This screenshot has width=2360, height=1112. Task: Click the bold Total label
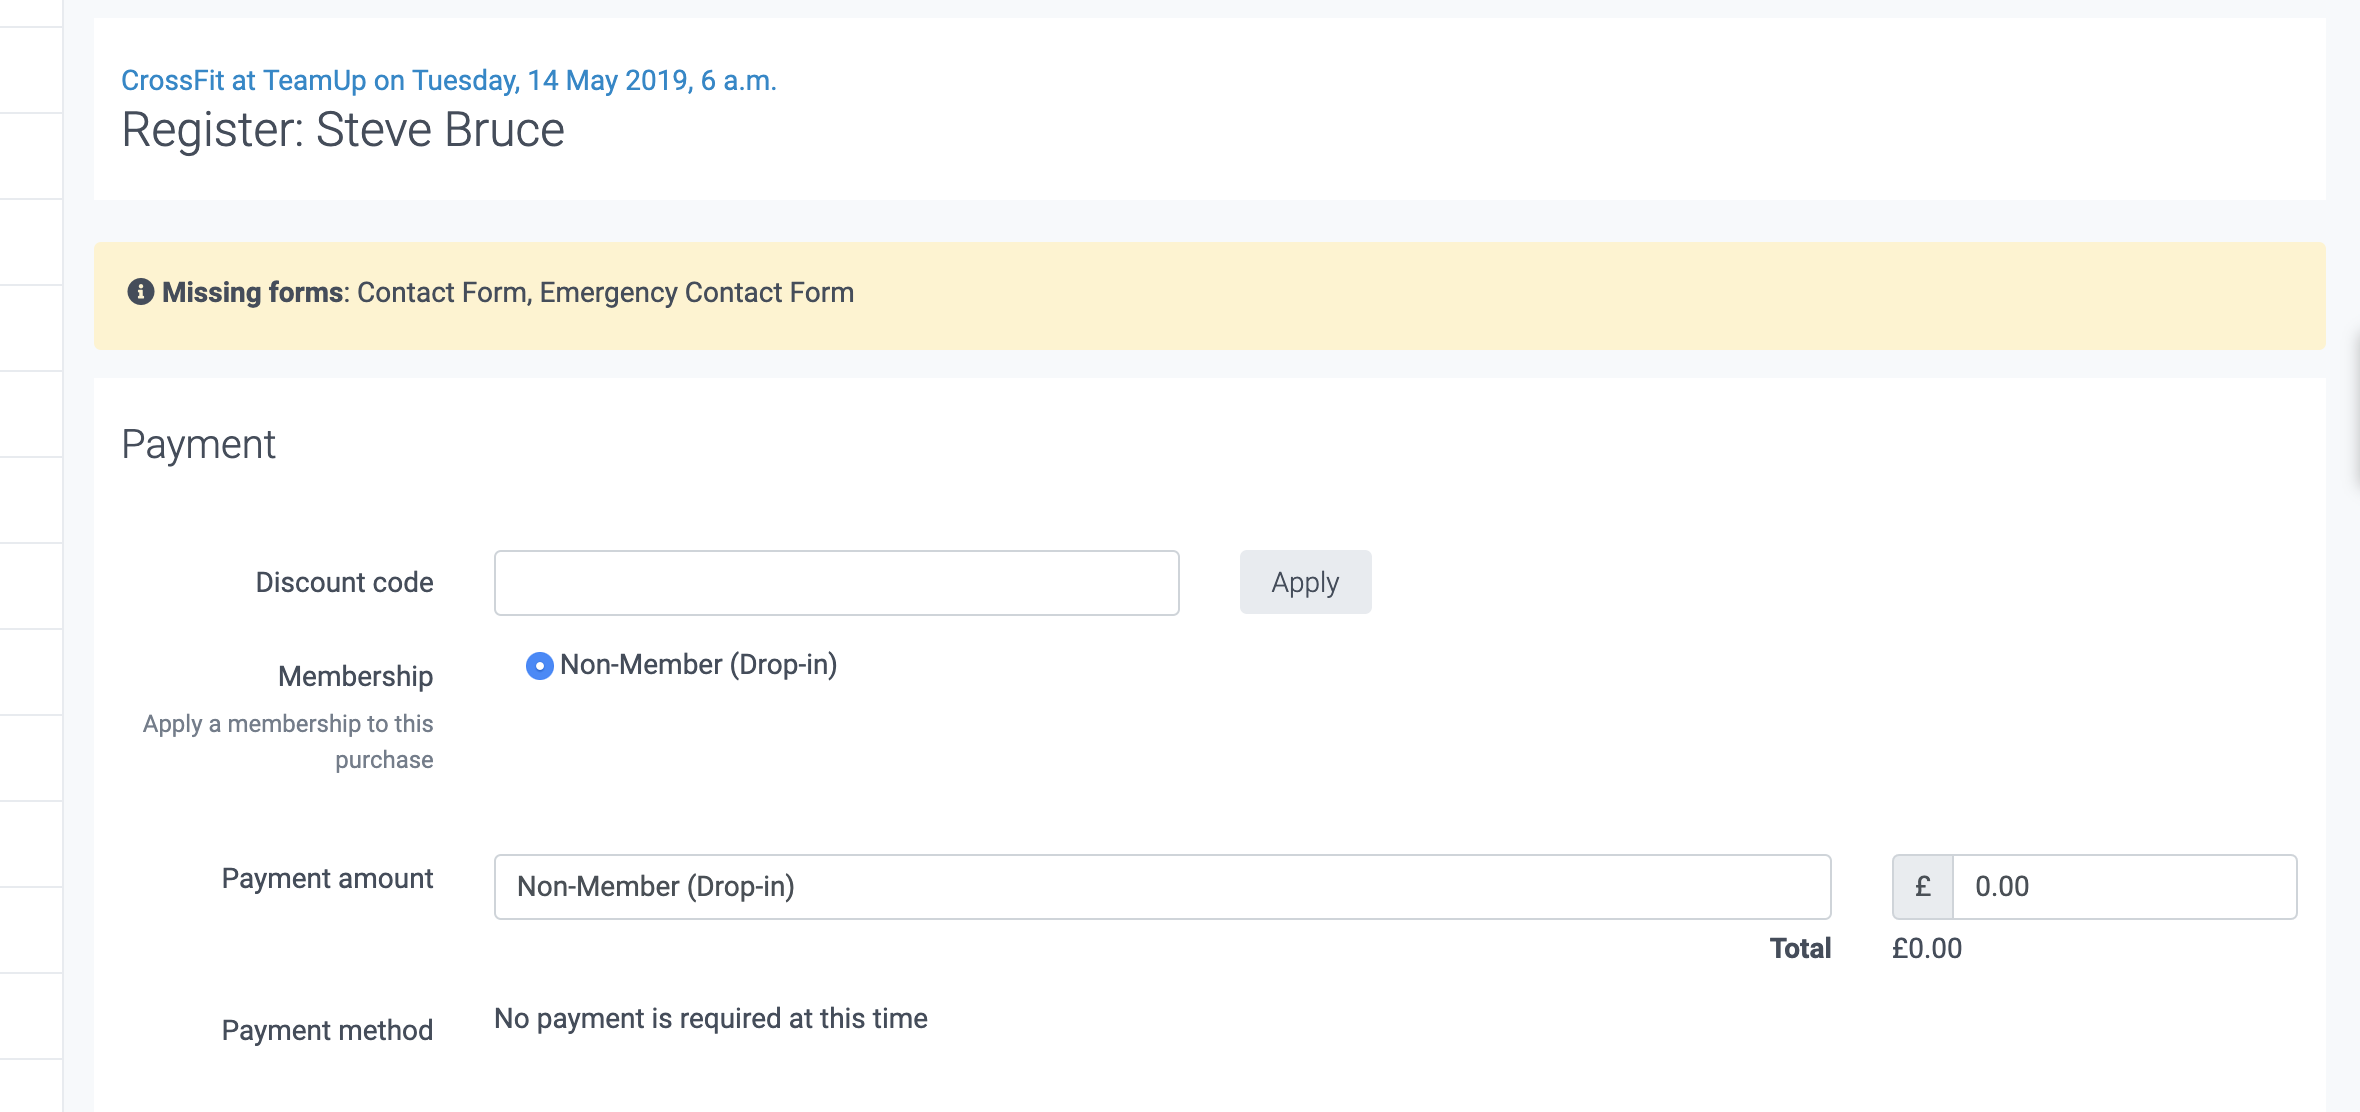(1799, 949)
